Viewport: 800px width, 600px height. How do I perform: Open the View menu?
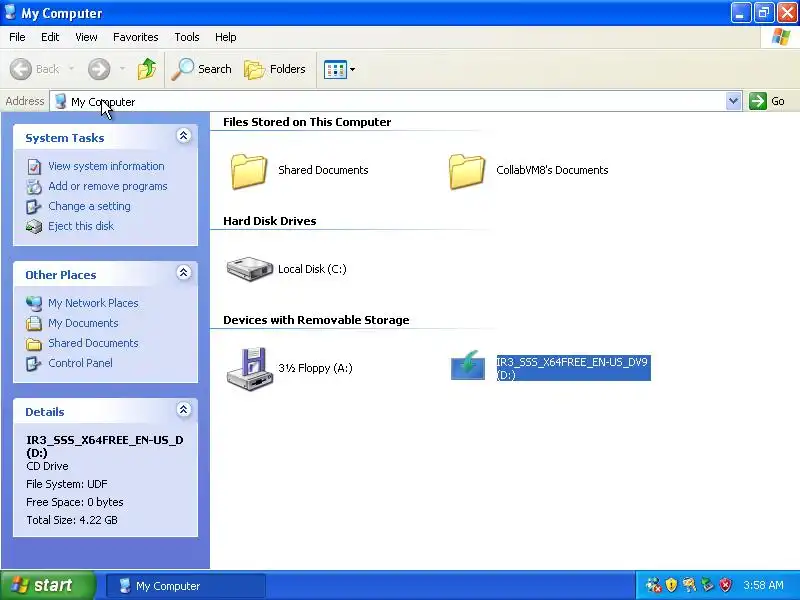click(86, 37)
